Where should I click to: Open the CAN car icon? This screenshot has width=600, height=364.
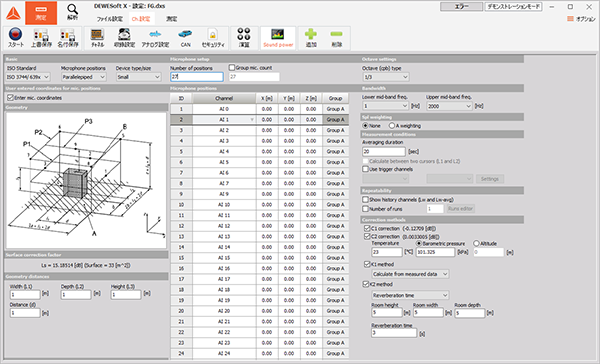pyautogui.click(x=185, y=38)
